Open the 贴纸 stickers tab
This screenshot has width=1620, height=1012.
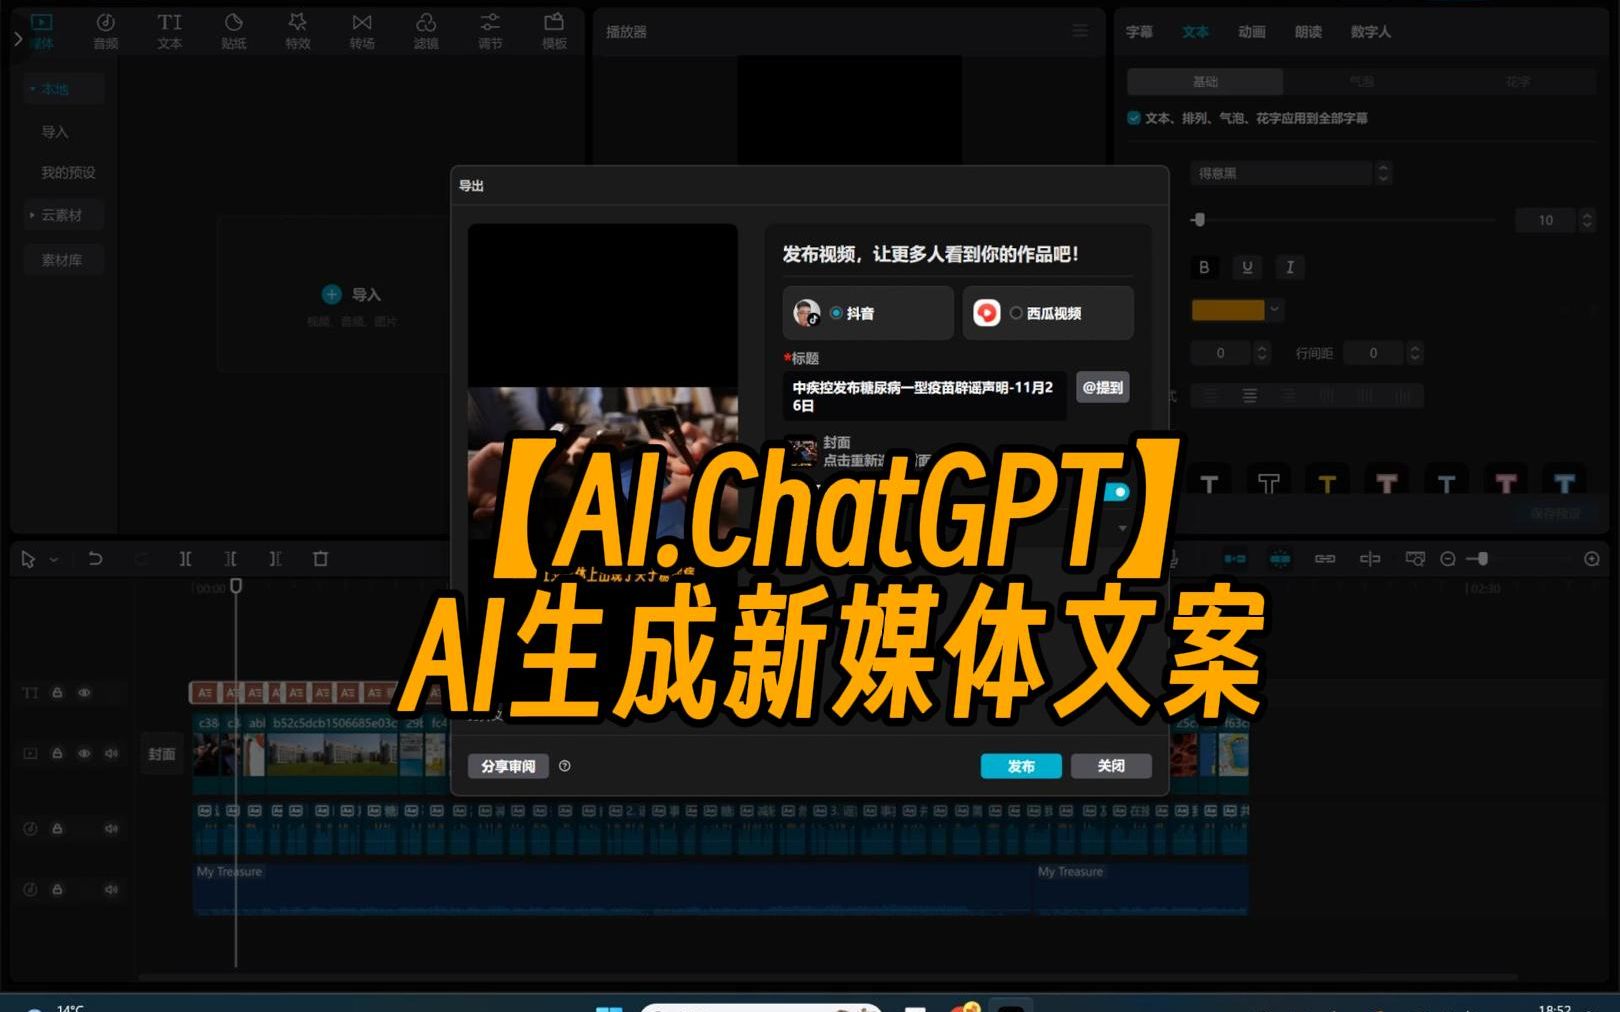click(233, 31)
